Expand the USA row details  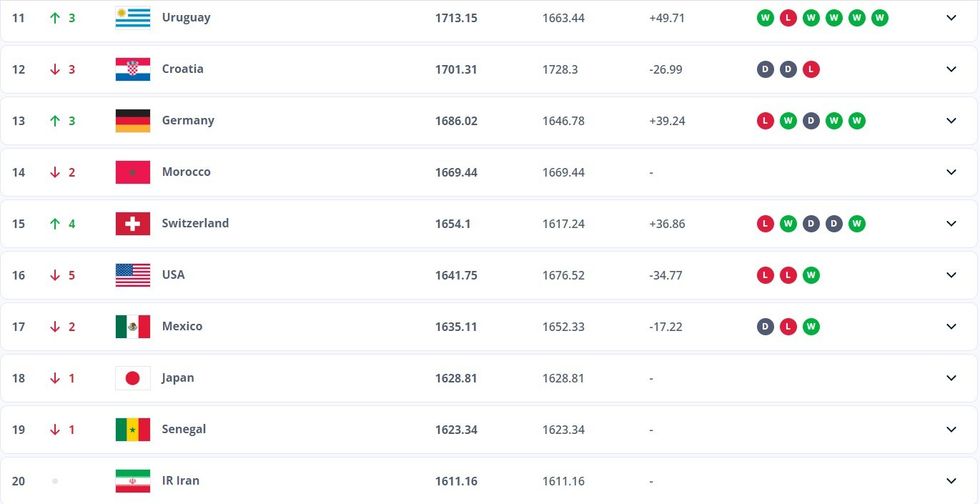951,275
